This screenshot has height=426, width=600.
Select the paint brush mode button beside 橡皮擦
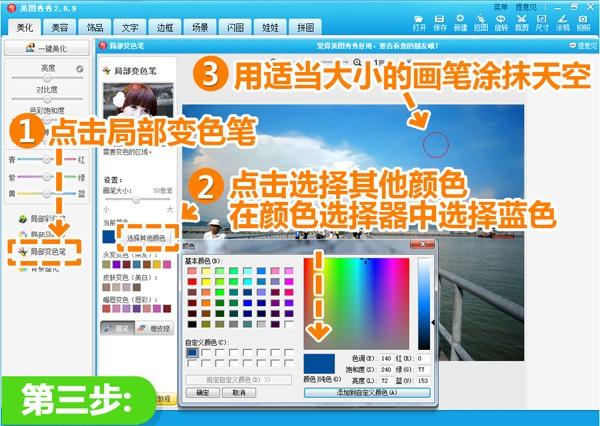click(118, 328)
